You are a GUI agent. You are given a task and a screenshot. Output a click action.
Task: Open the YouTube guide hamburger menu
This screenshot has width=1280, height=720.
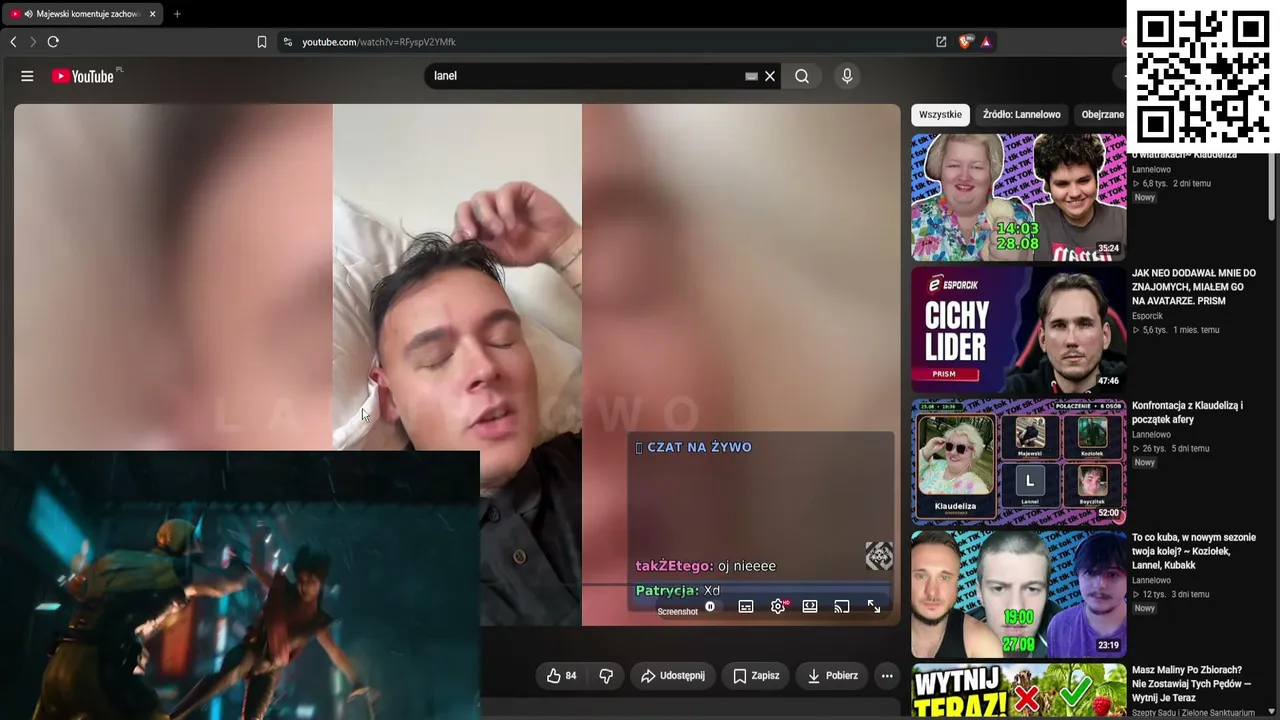coord(27,76)
